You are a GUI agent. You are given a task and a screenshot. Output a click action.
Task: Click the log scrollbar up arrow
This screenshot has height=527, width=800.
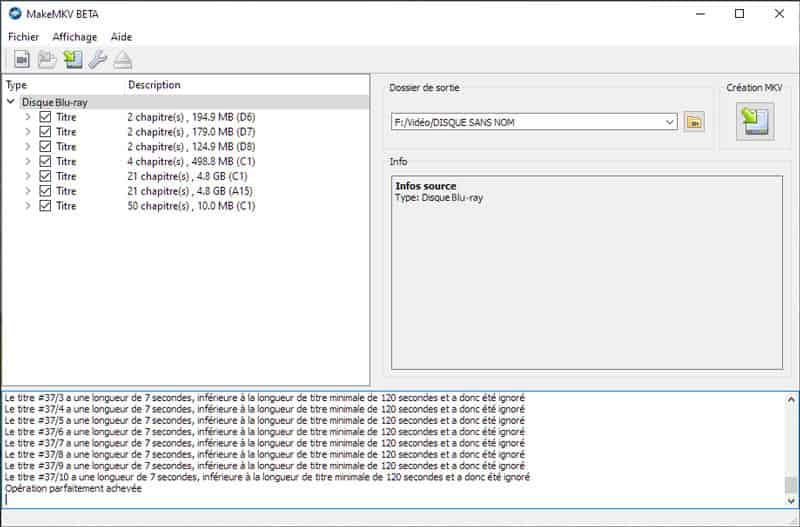tap(791, 399)
